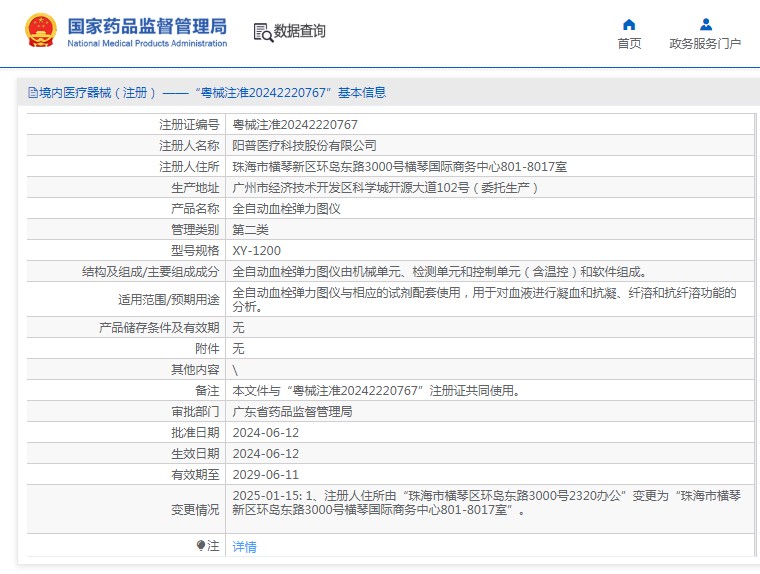Screen dimensions: 760x574
Task: Go to 首页 text link
Action: click(629, 44)
